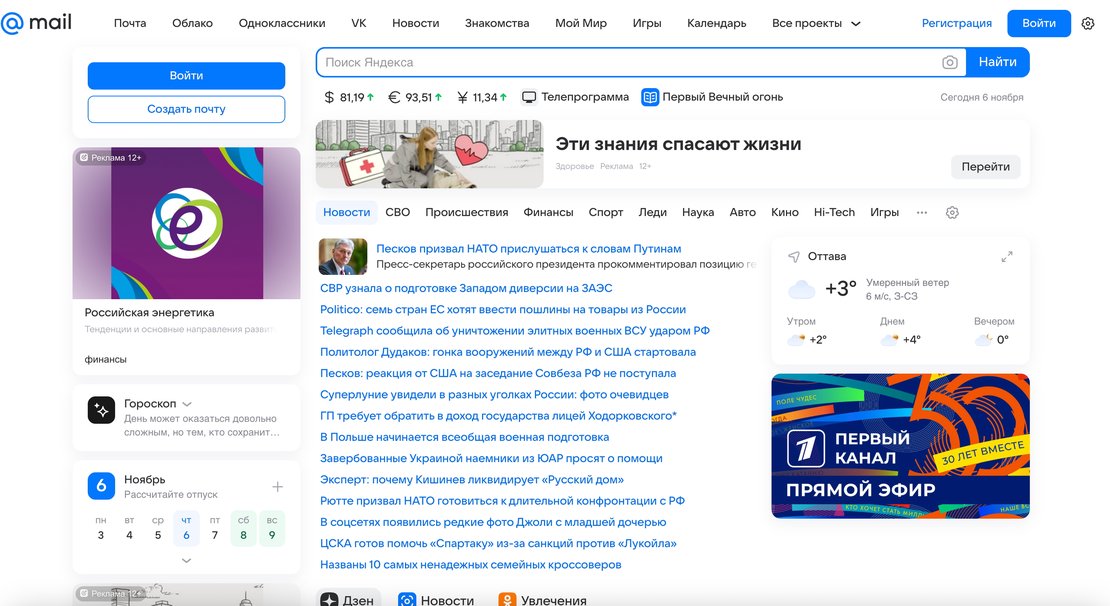Click inside the Поиск Яндекса search field
The height and width of the screenshot is (606, 1110).
pyautogui.click(x=600, y=62)
